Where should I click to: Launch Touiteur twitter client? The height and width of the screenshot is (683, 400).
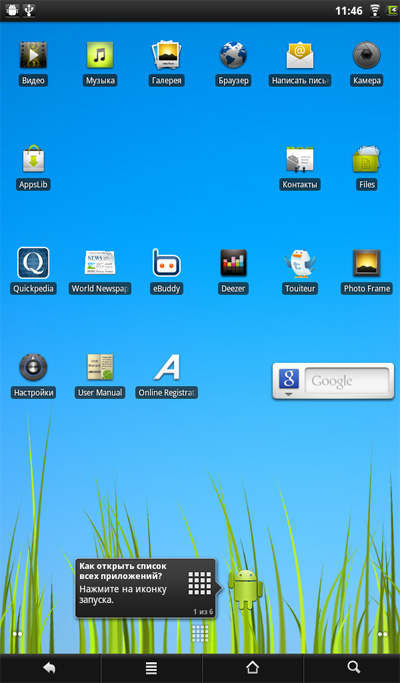(x=300, y=271)
